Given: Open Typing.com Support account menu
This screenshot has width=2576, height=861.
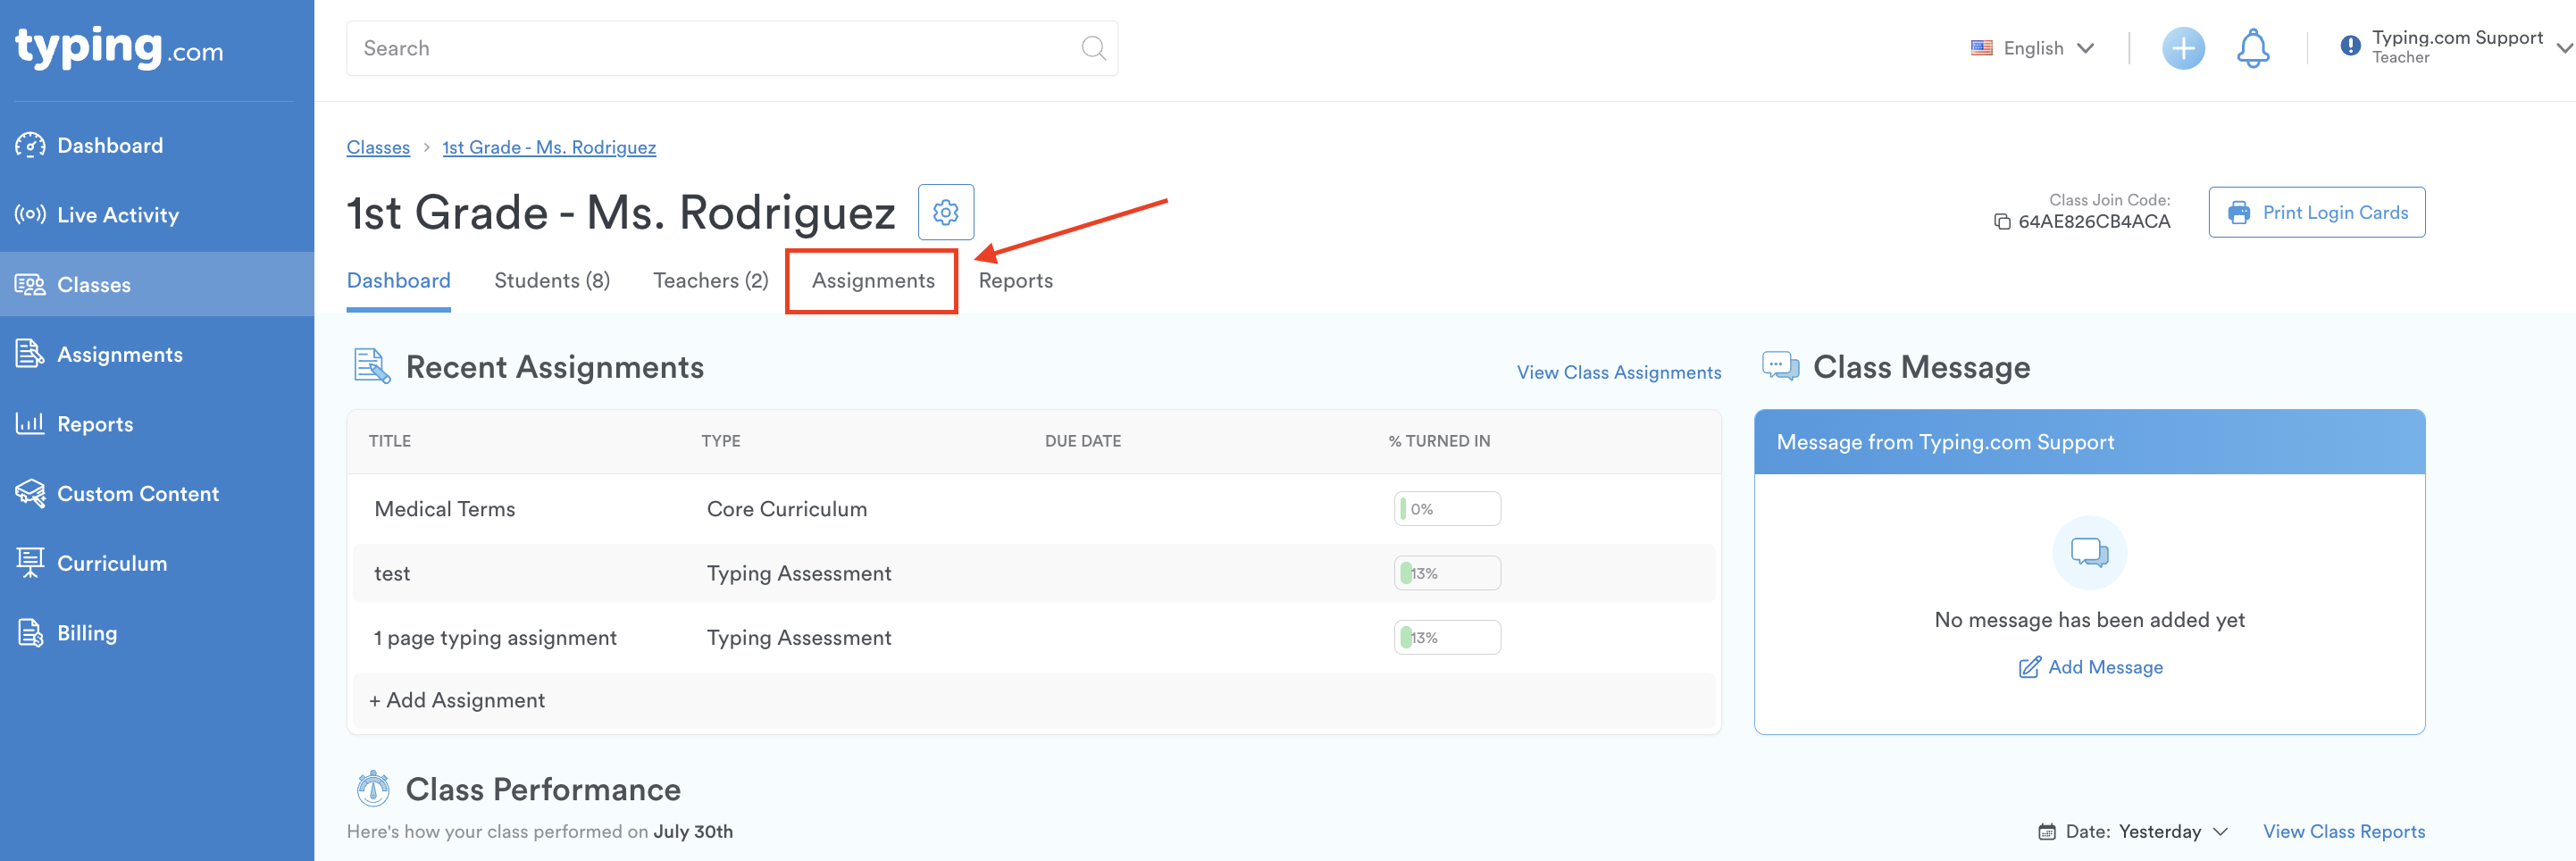Looking at the screenshot, I should [2456, 47].
